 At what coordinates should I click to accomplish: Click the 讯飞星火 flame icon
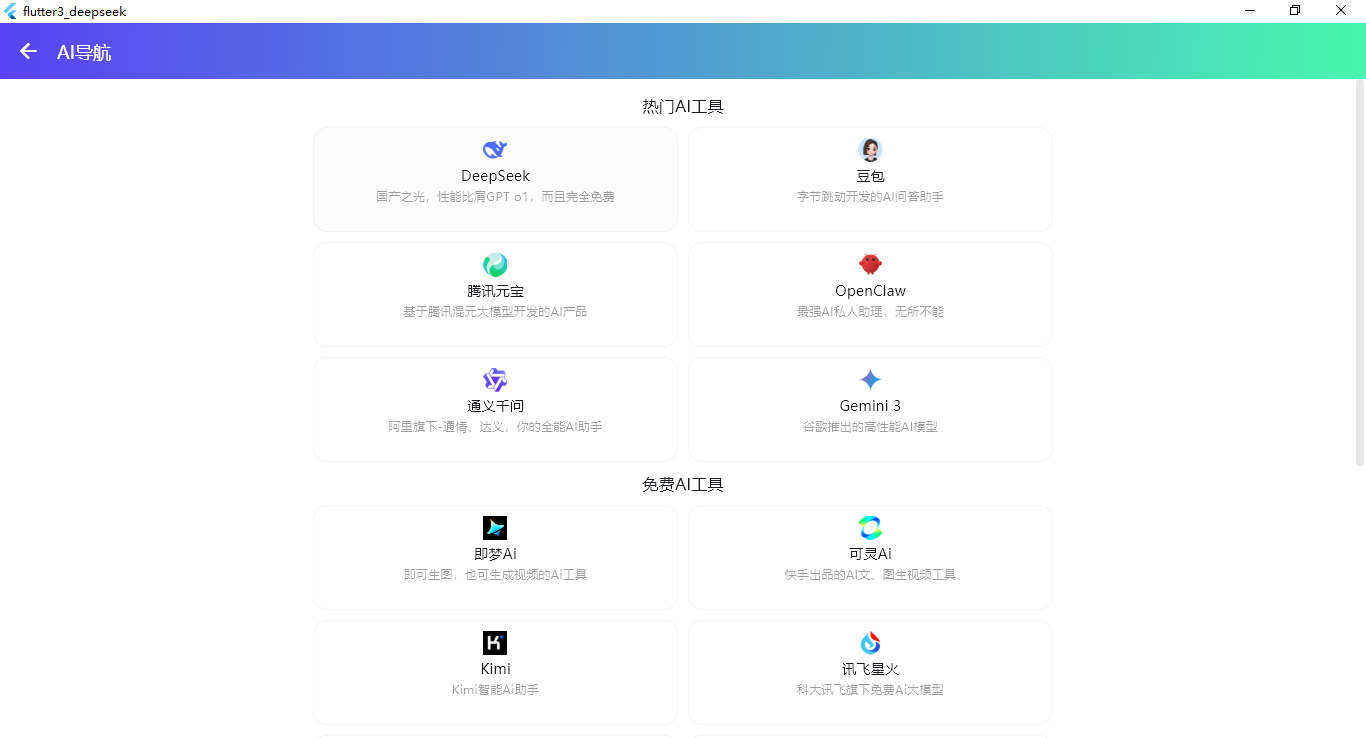[870, 642]
